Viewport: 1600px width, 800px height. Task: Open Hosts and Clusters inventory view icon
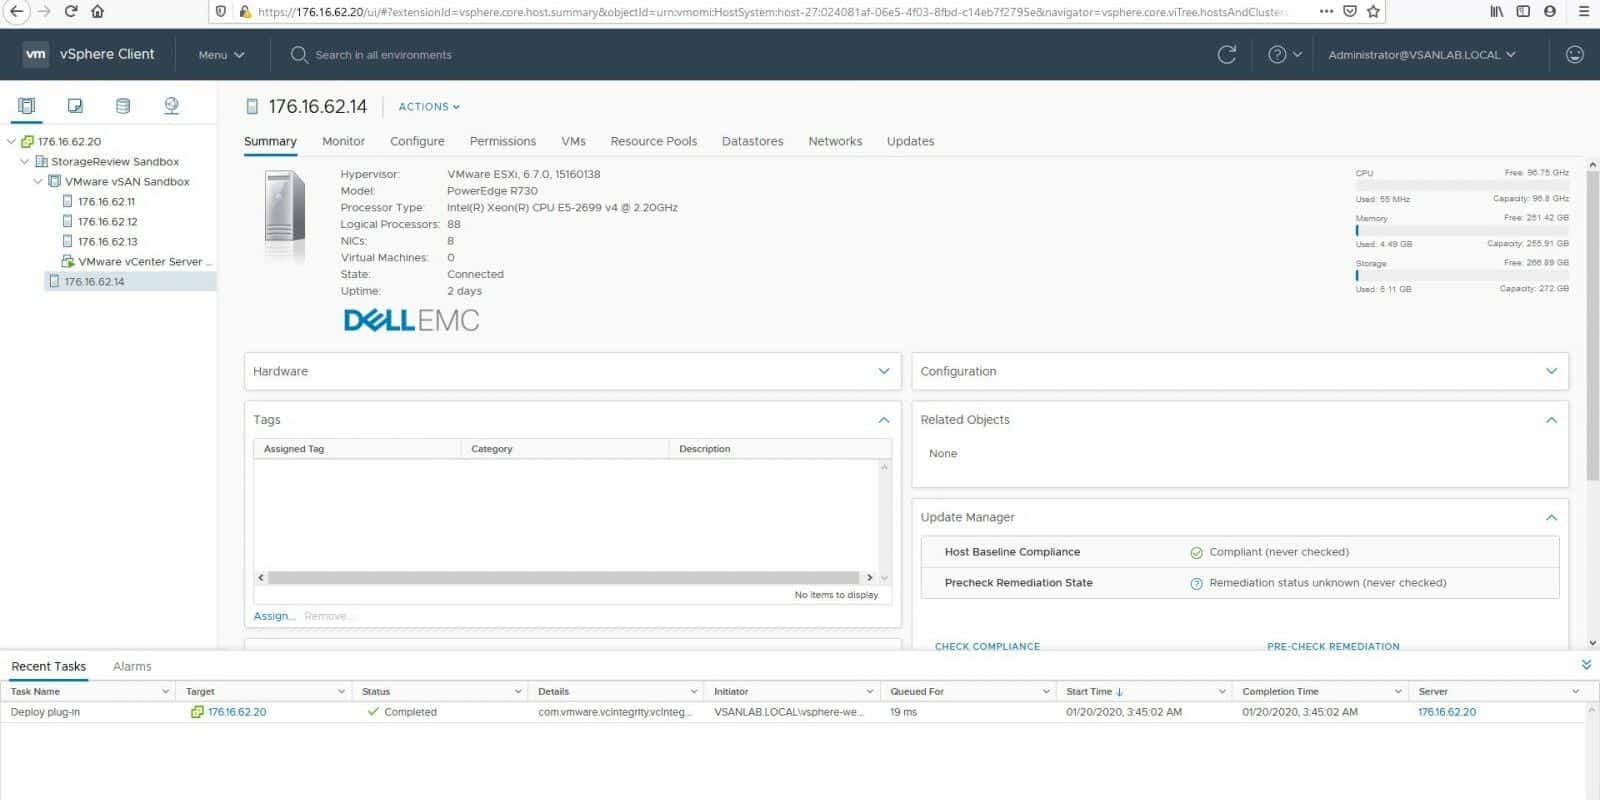[27, 106]
